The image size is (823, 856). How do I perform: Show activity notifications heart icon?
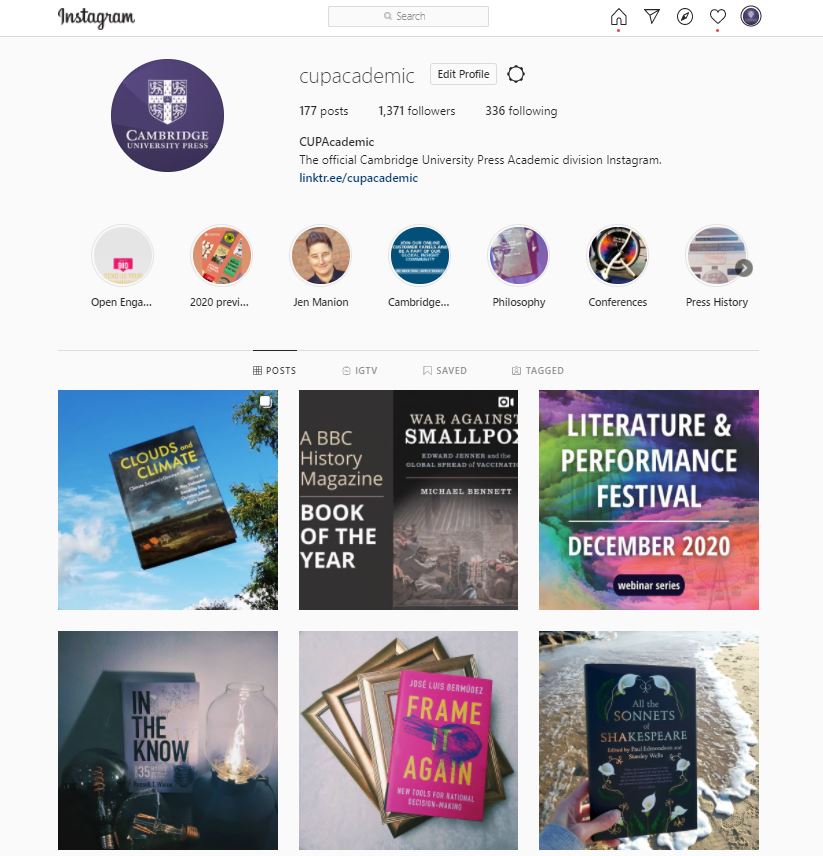(x=718, y=16)
